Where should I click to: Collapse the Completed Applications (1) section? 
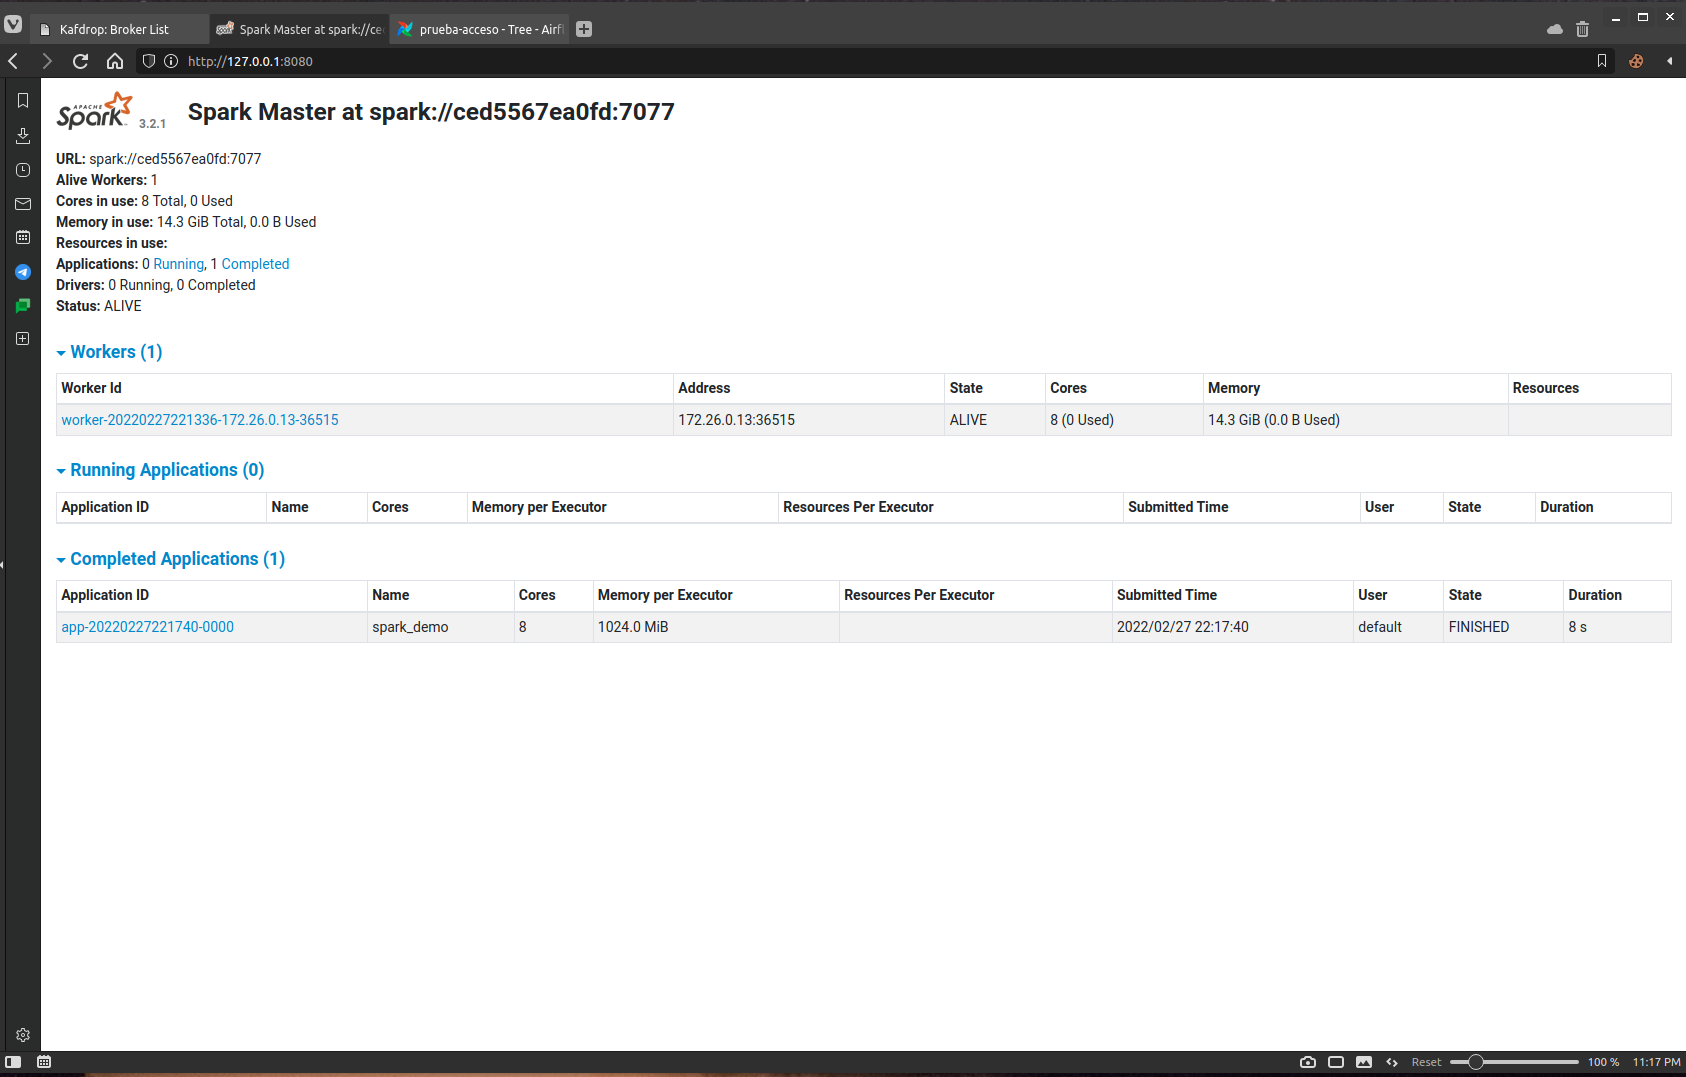point(171,559)
